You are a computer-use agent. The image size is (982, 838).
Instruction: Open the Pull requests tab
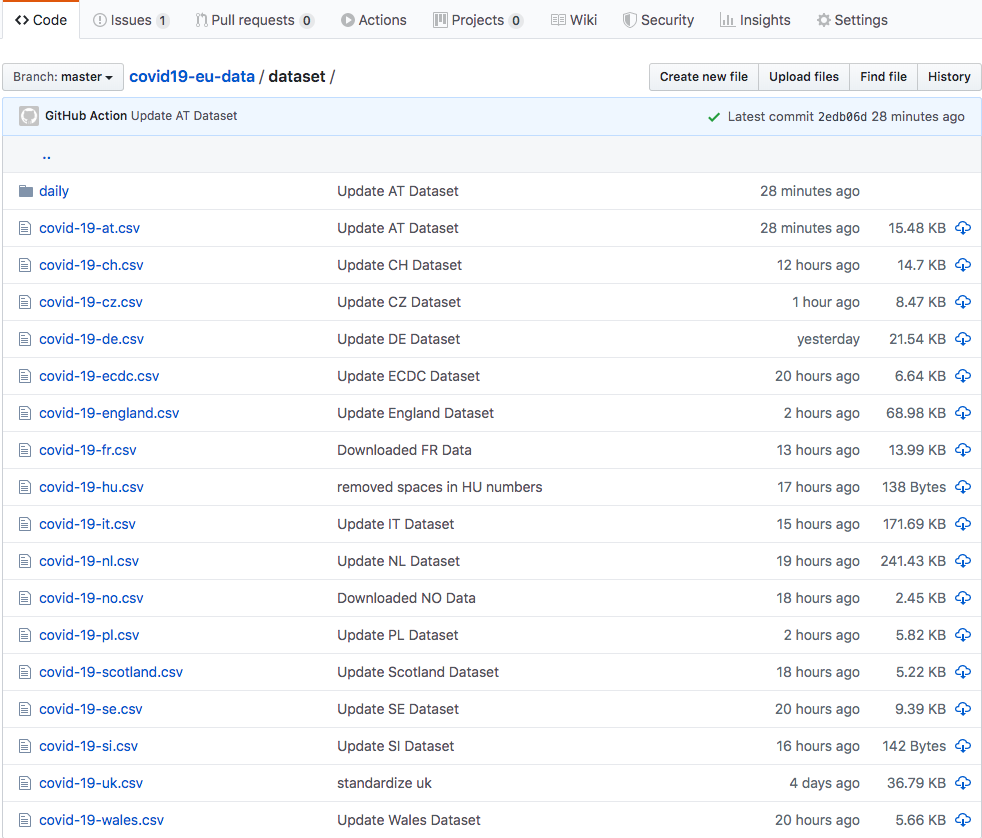pos(254,20)
